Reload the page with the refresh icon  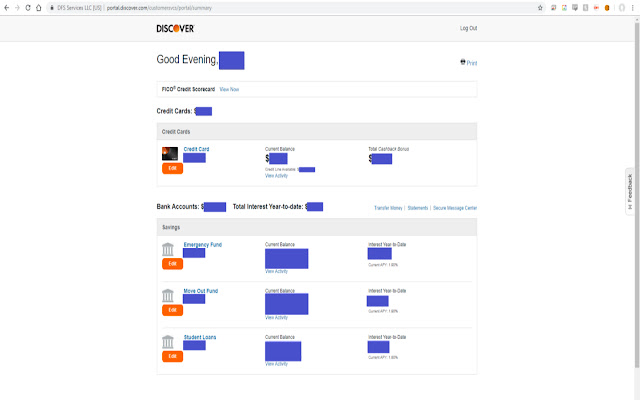[x=28, y=8]
